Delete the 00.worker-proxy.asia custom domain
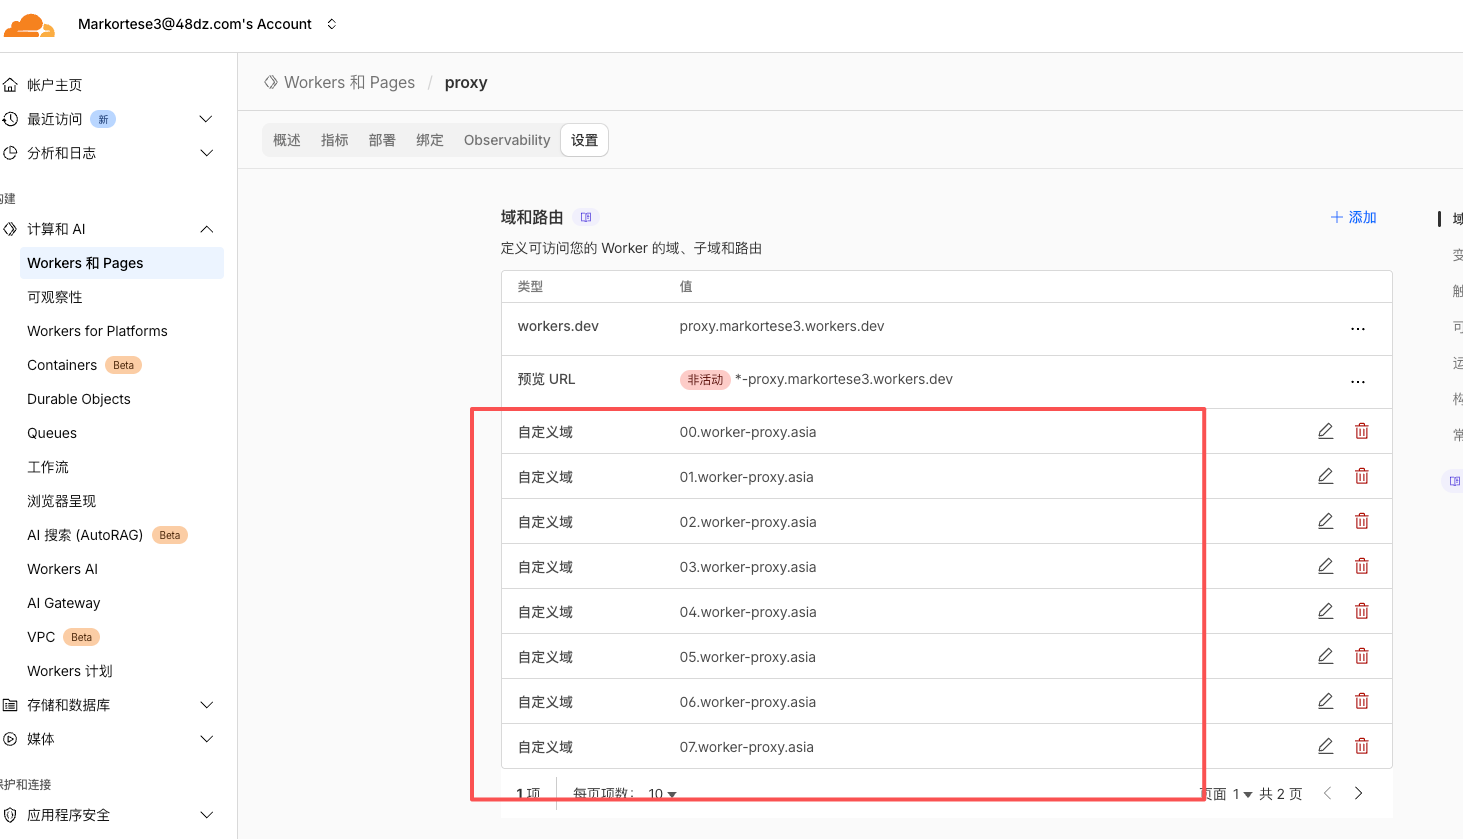Viewport: 1463px width, 839px height. tap(1361, 431)
